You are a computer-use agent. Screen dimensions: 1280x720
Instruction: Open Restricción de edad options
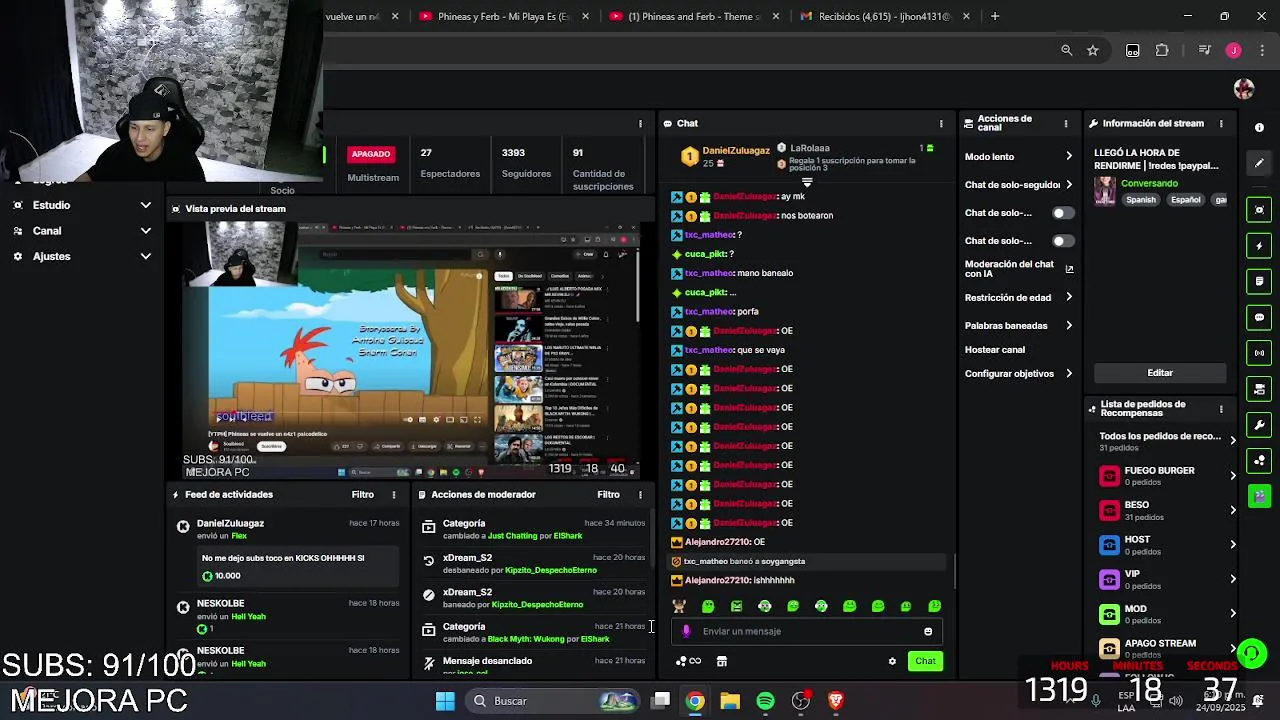click(1018, 298)
